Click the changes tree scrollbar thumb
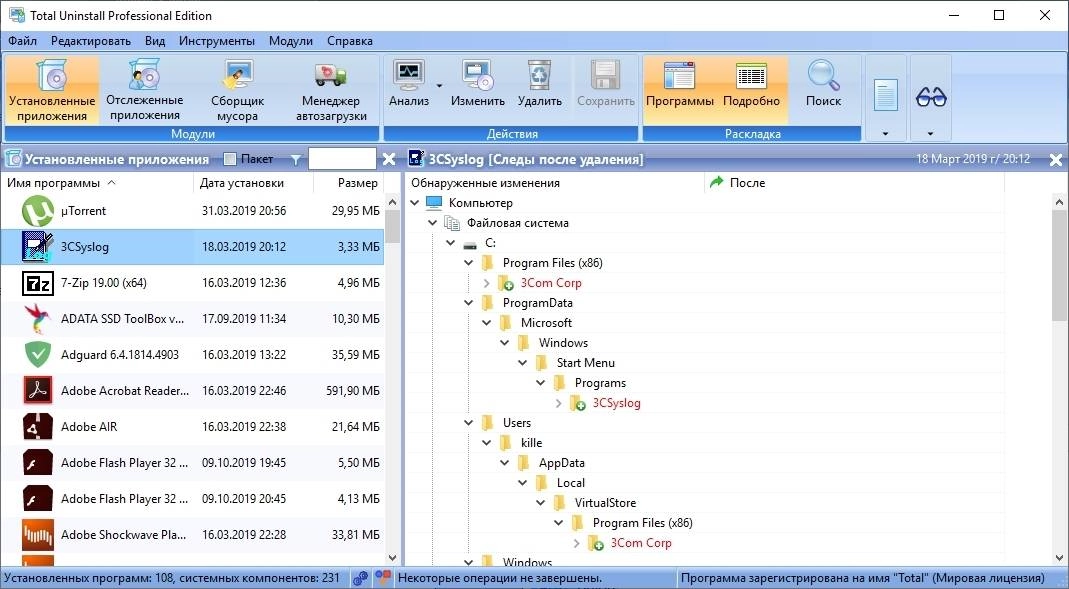 (1059, 266)
